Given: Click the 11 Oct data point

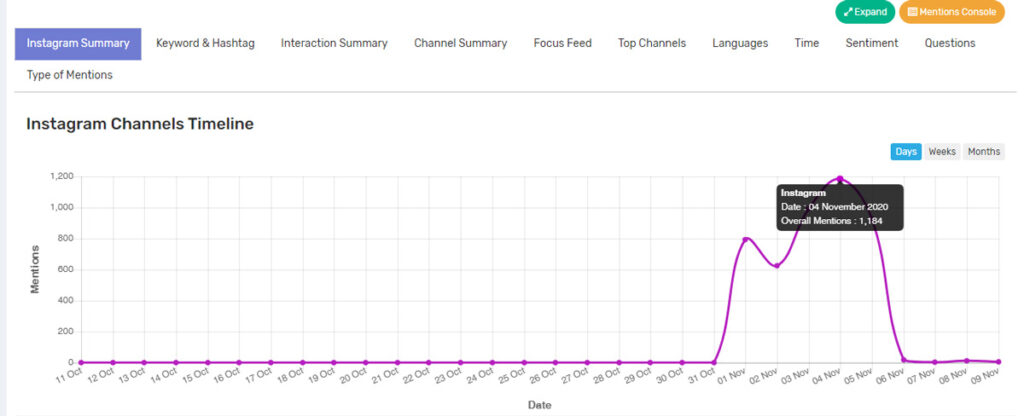Looking at the screenshot, I should pyautogui.click(x=81, y=362).
